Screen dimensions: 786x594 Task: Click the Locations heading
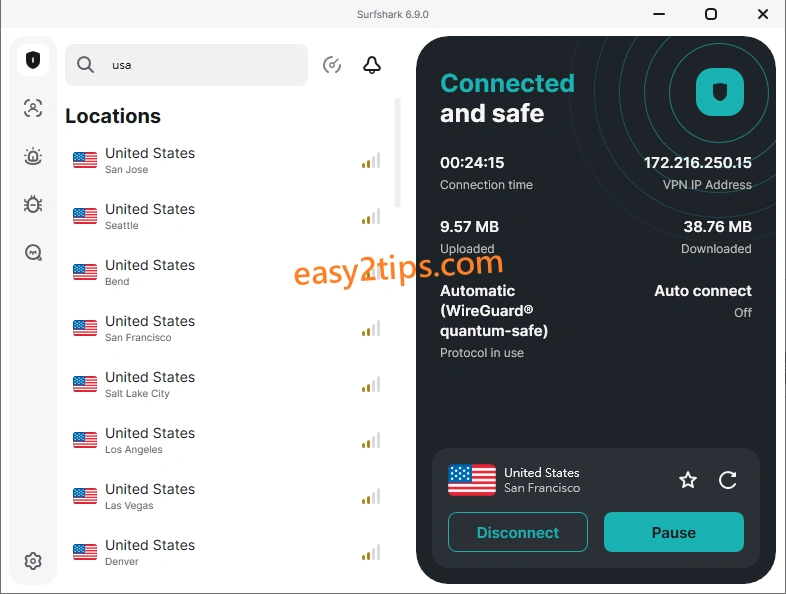click(x=113, y=116)
